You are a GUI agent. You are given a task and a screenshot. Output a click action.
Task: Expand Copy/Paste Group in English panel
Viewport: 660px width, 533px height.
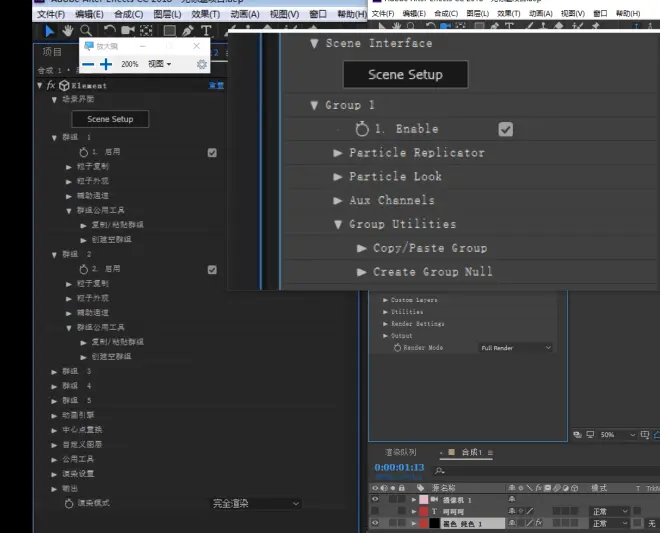(x=362, y=248)
